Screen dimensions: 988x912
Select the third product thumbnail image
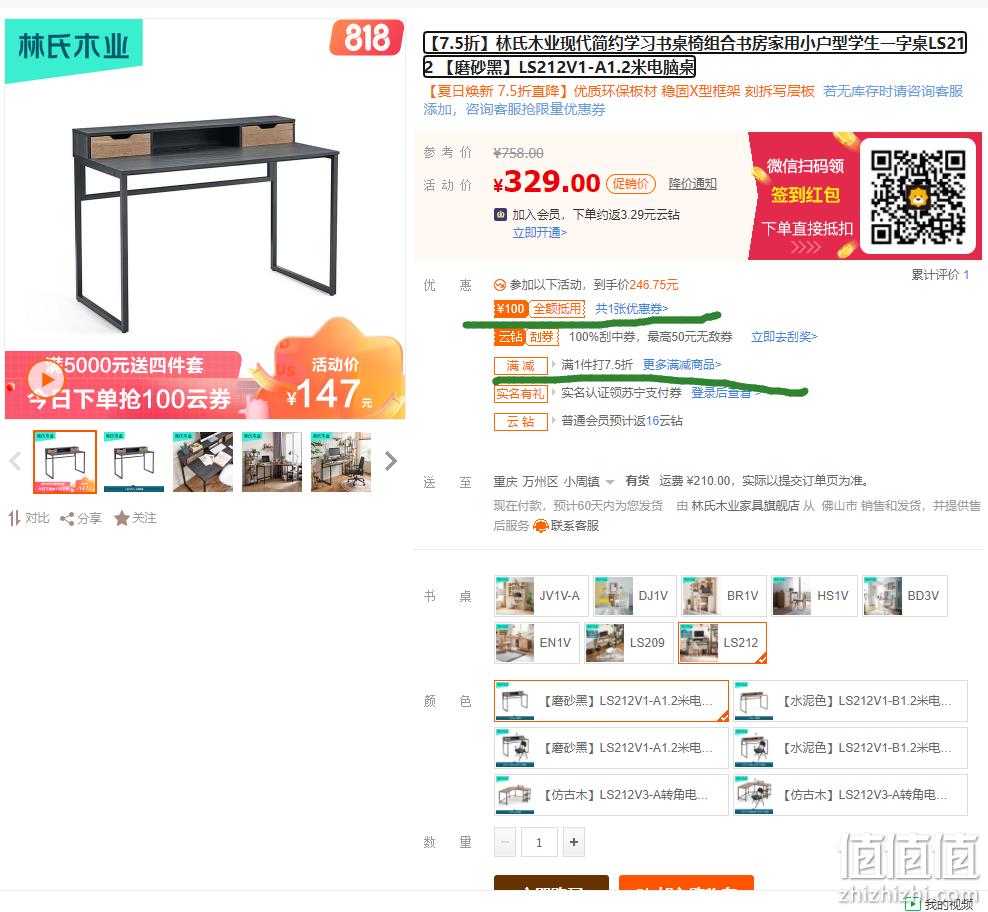203,462
